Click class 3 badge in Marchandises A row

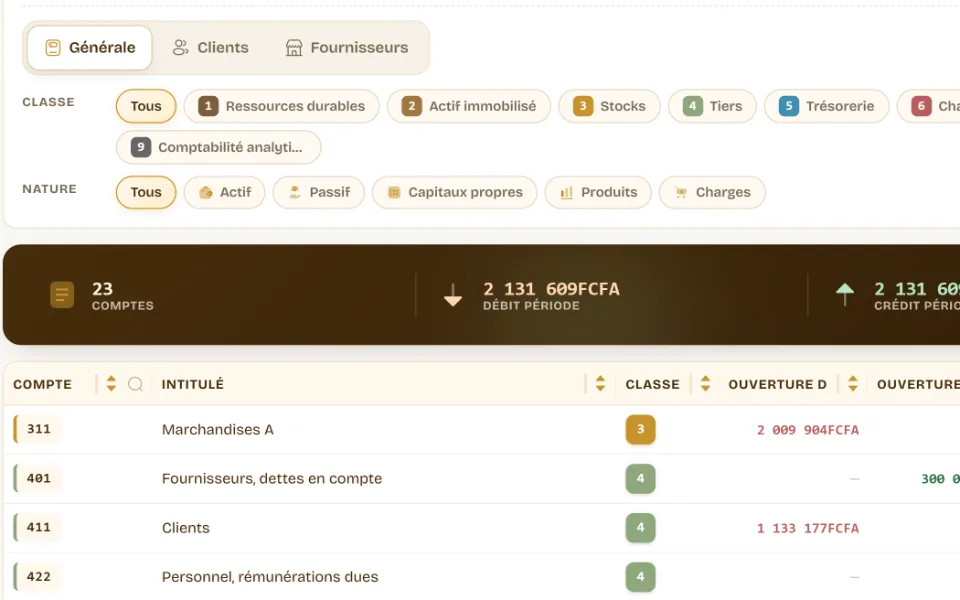click(x=640, y=429)
